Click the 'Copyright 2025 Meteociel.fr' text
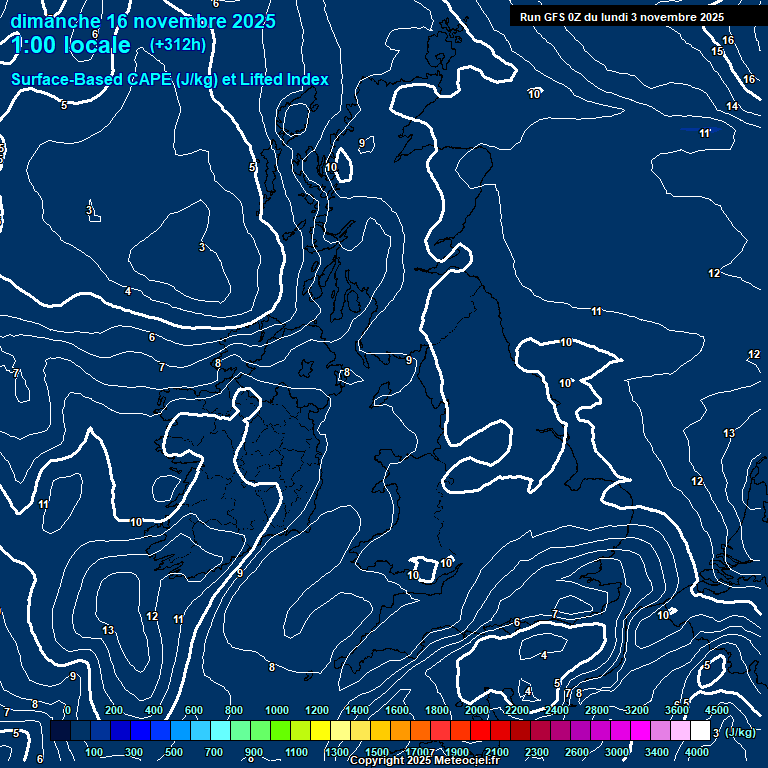768x768 pixels. 425,761
